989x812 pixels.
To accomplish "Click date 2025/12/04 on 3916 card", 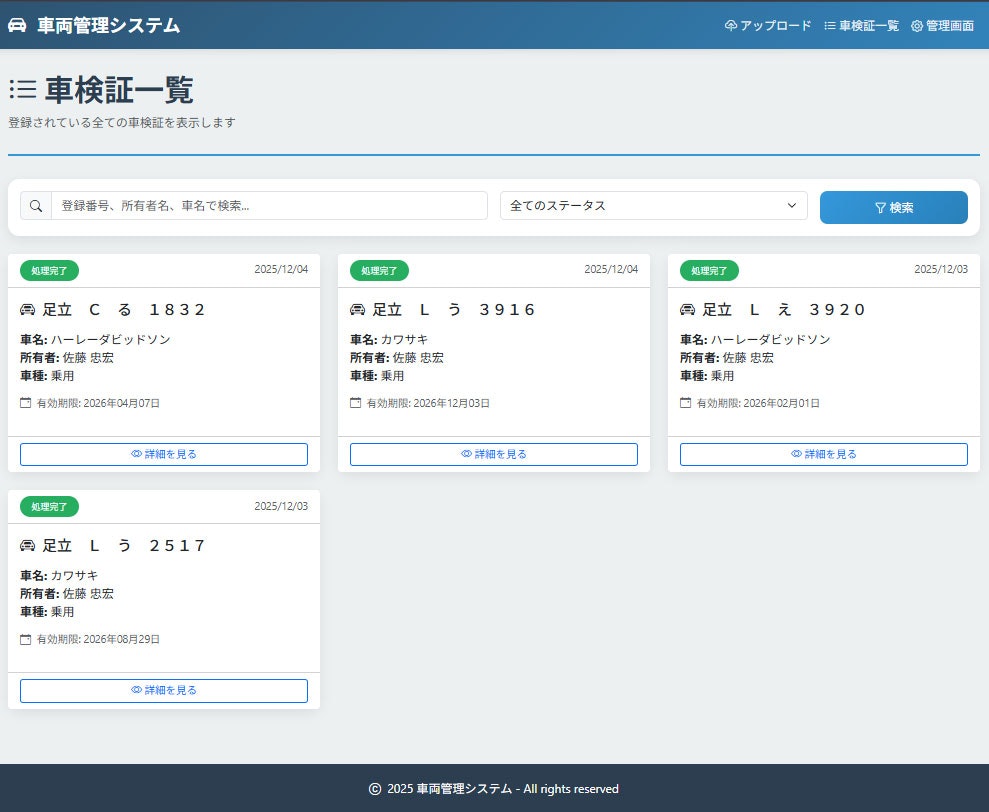I will pyautogui.click(x=611, y=269).
